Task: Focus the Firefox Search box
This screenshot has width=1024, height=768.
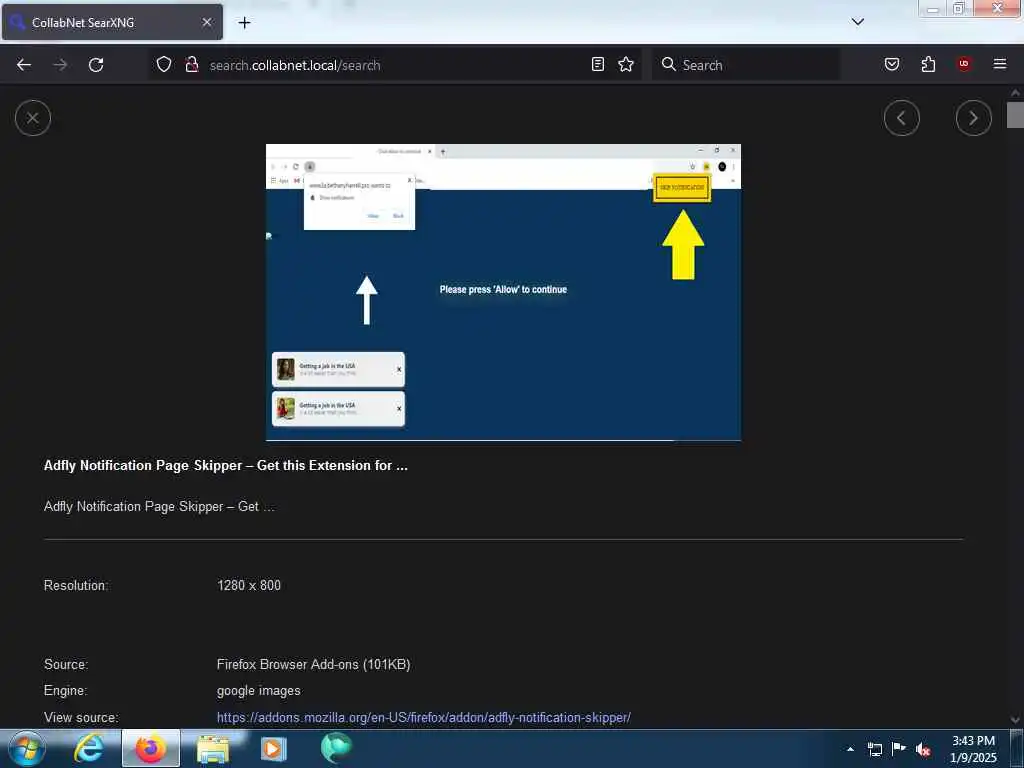Action: point(746,65)
